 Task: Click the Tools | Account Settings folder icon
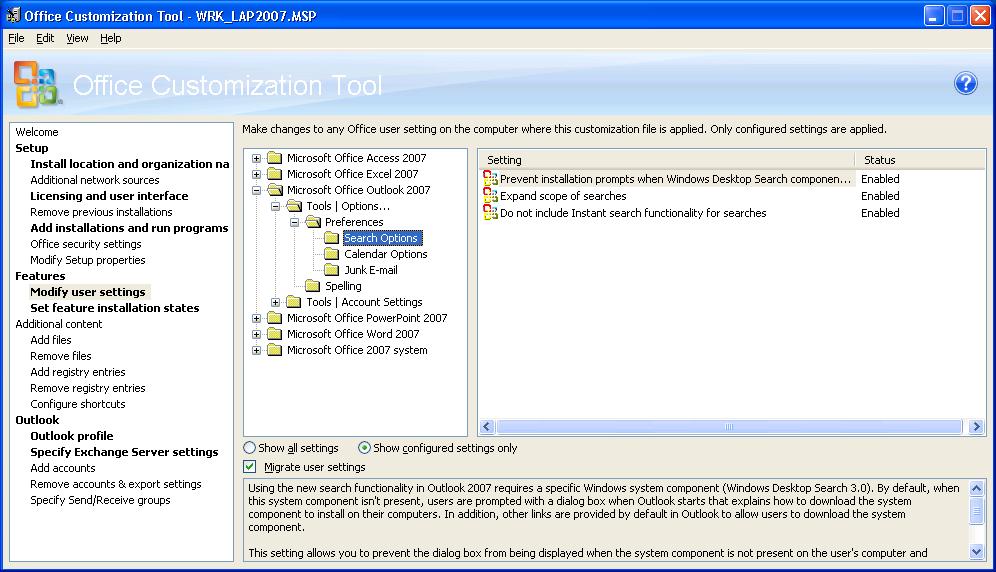(293, 302)
